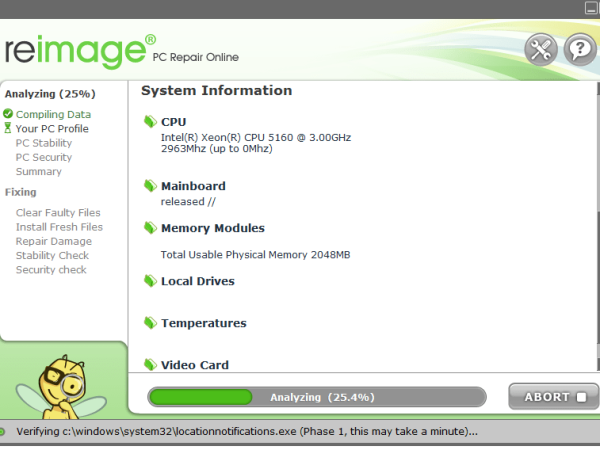600x450 pixels.
Task: Click the Analyzing 25.4% progress bar
Action: tap(317, 397)
